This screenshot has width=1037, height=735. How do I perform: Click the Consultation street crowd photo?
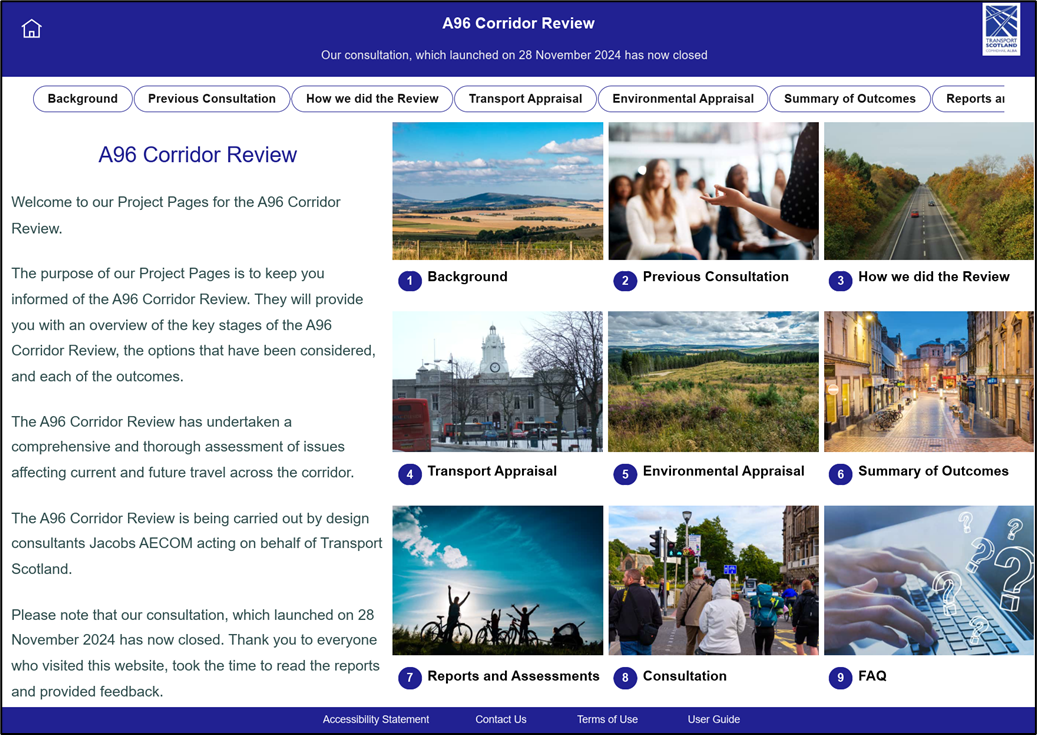713,580
